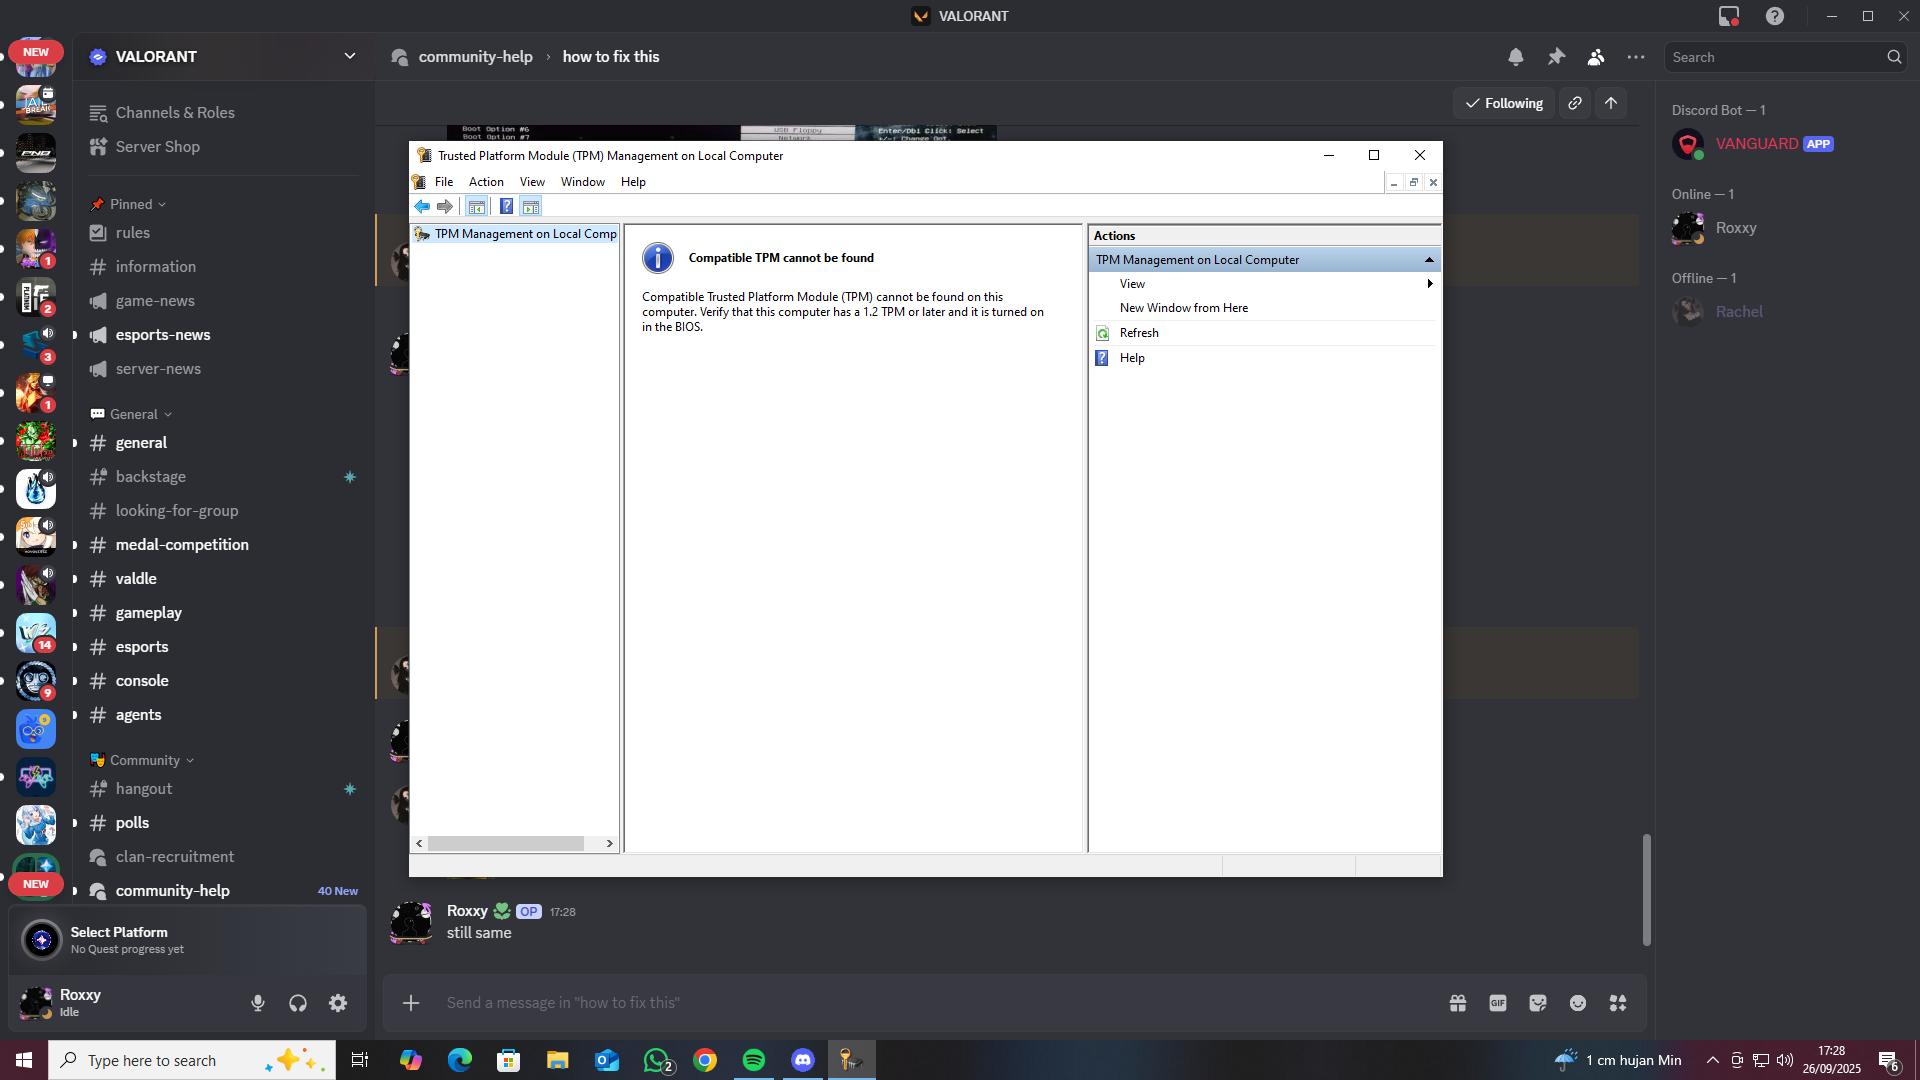Image resolution: width=1920 pixels, height=1080 pixels.
Task: Open the GIF picker
Action: 1498,1003
